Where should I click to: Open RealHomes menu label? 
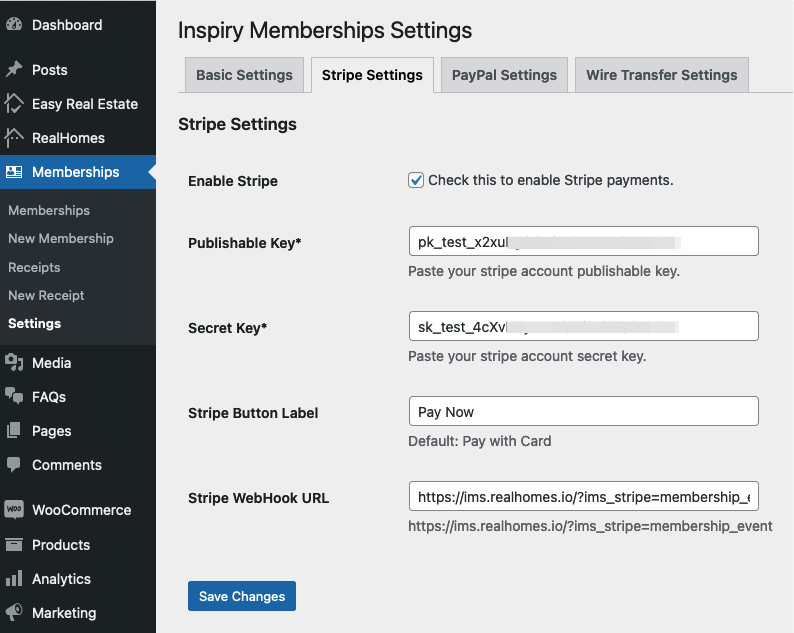point(68,138)
